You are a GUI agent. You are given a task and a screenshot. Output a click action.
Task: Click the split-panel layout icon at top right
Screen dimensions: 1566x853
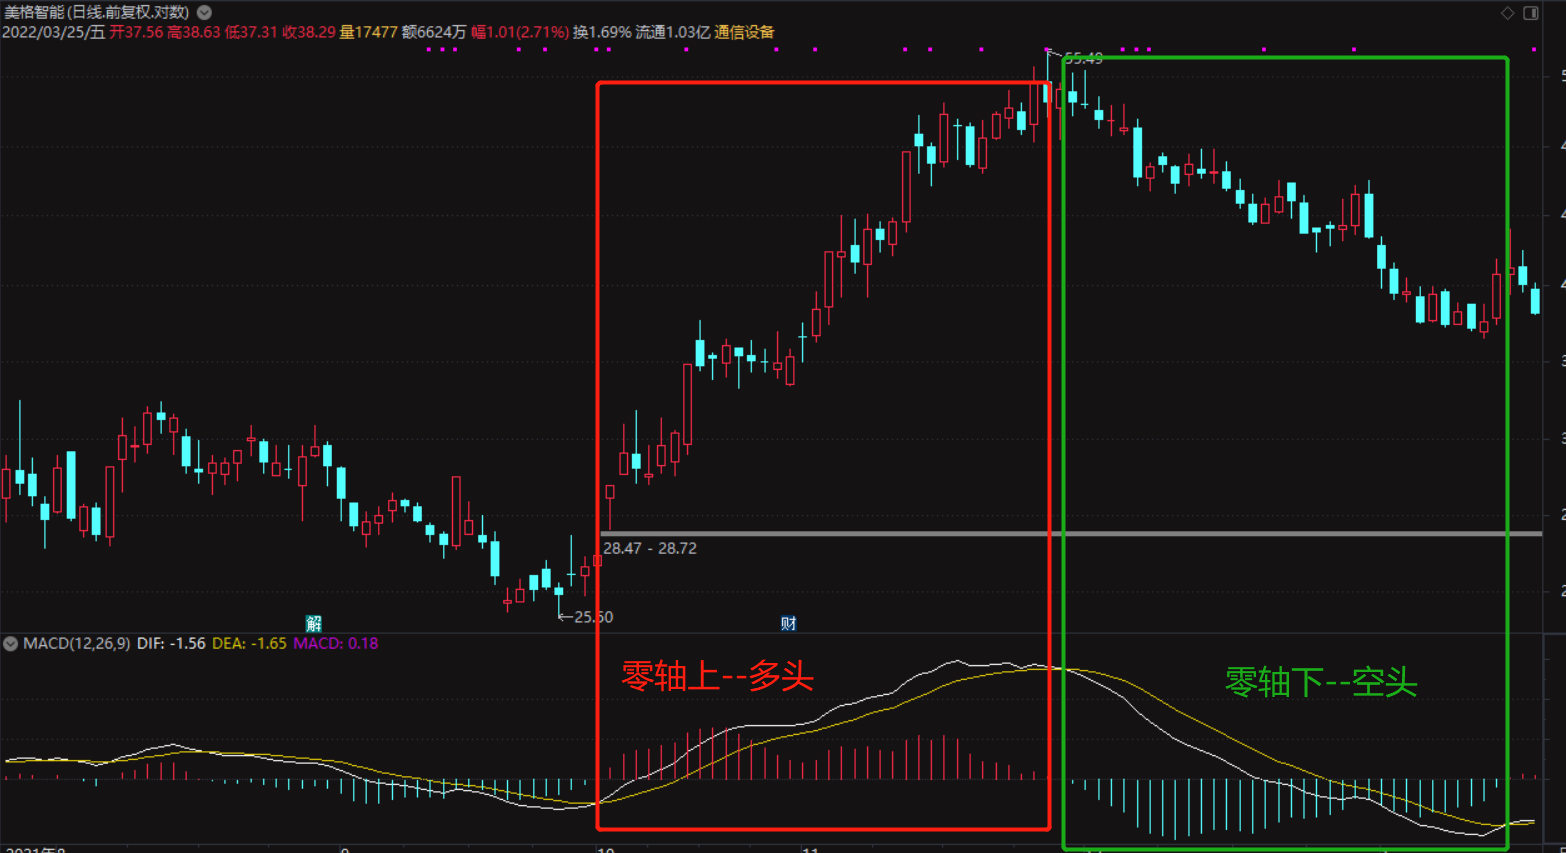click(1531, 13)
